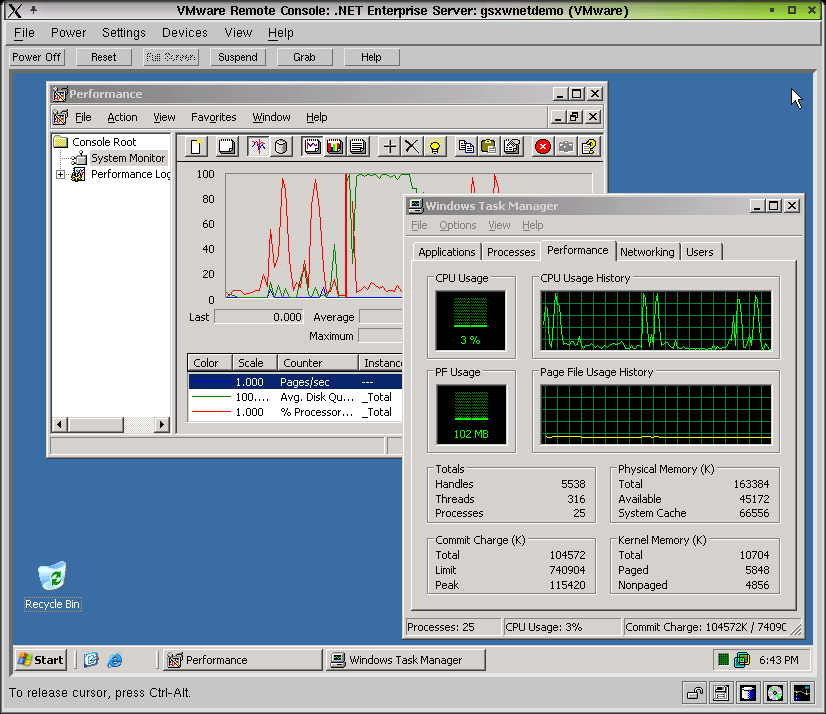The width and height of the screenshot is (826, 714).
Task: Toggle the Highlight lightbulb icon
Action: click(435, 146)
